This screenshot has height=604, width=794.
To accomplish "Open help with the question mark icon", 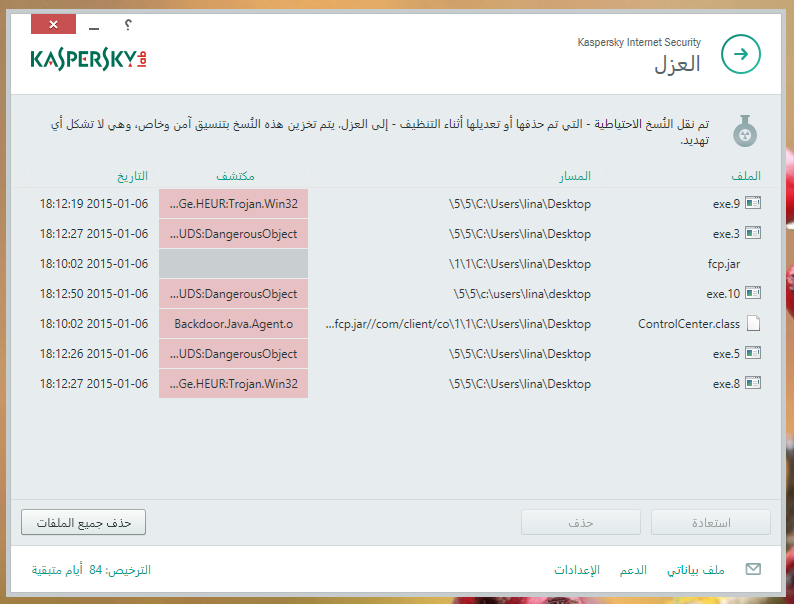I will [128, 24].
